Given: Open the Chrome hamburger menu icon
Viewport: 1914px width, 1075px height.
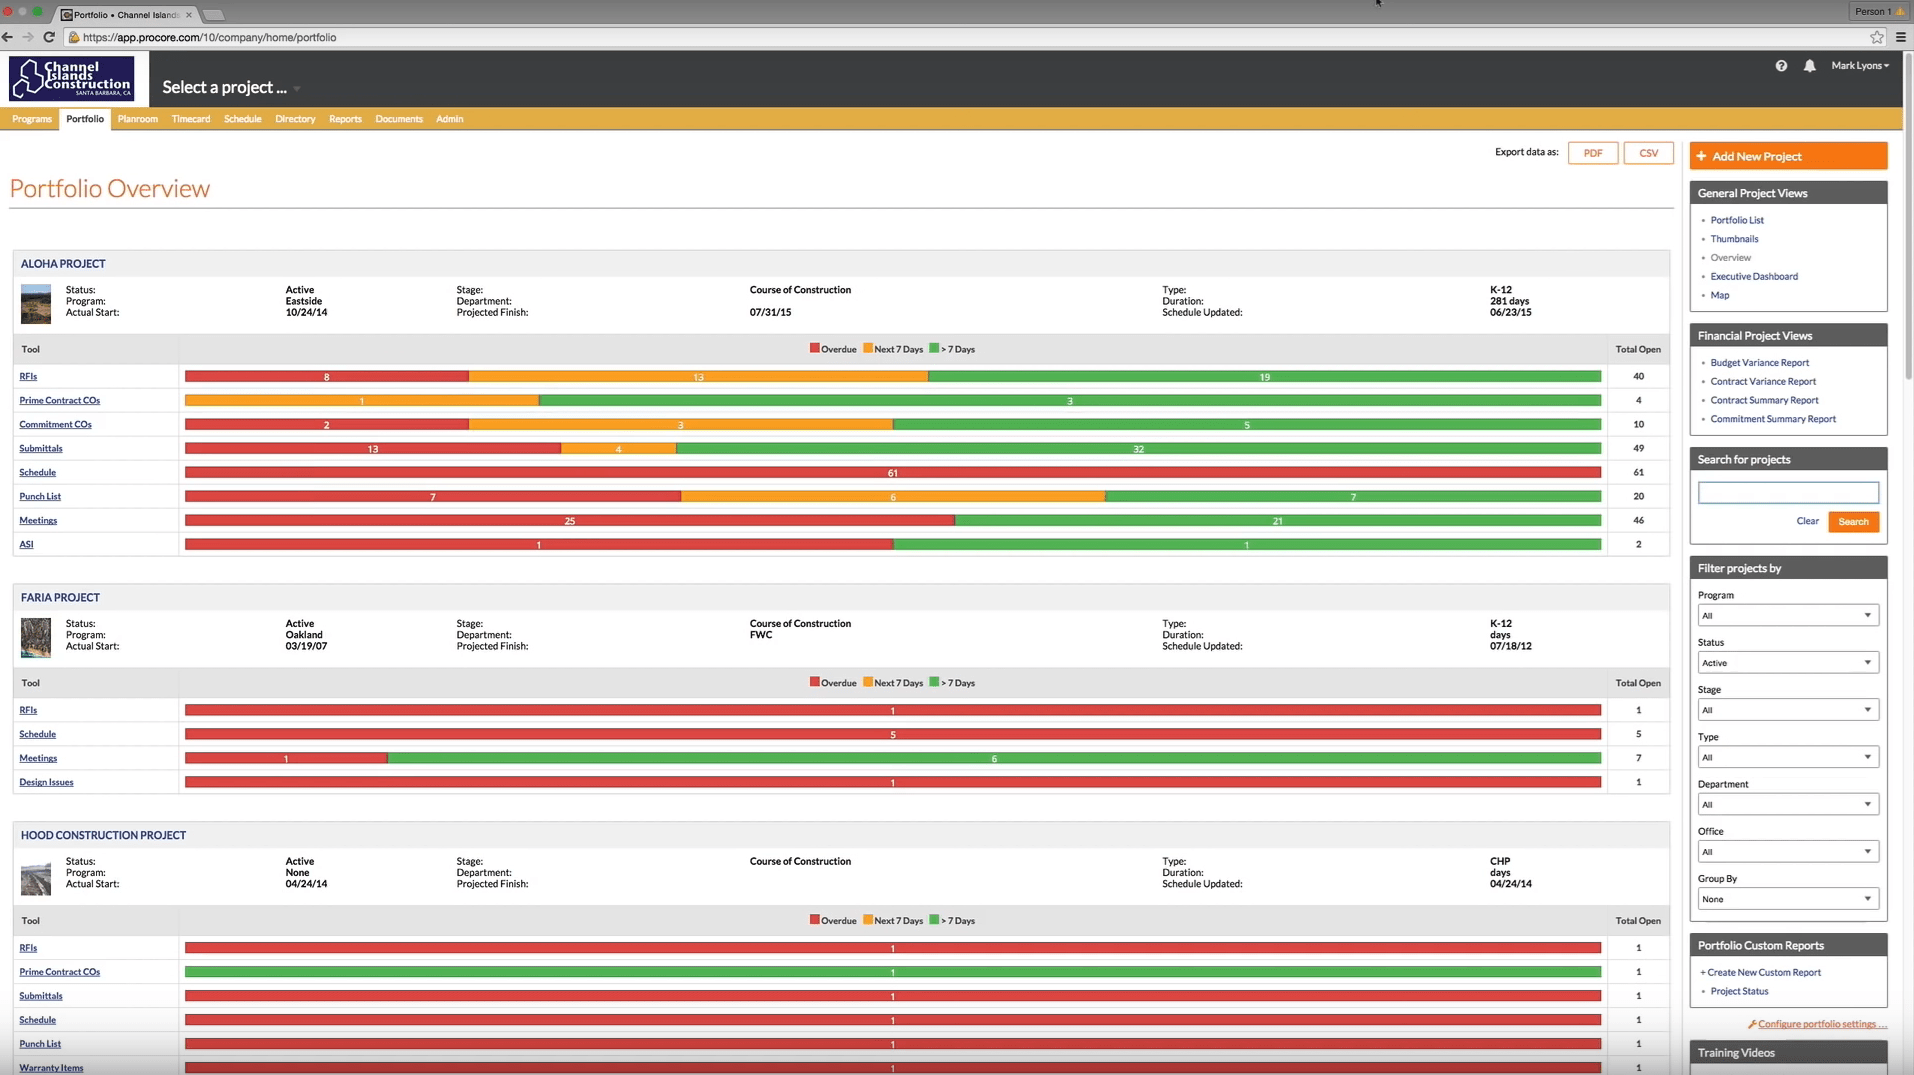Looking at the screenshot, I should pyautogui.click(x=1900, y=37).
